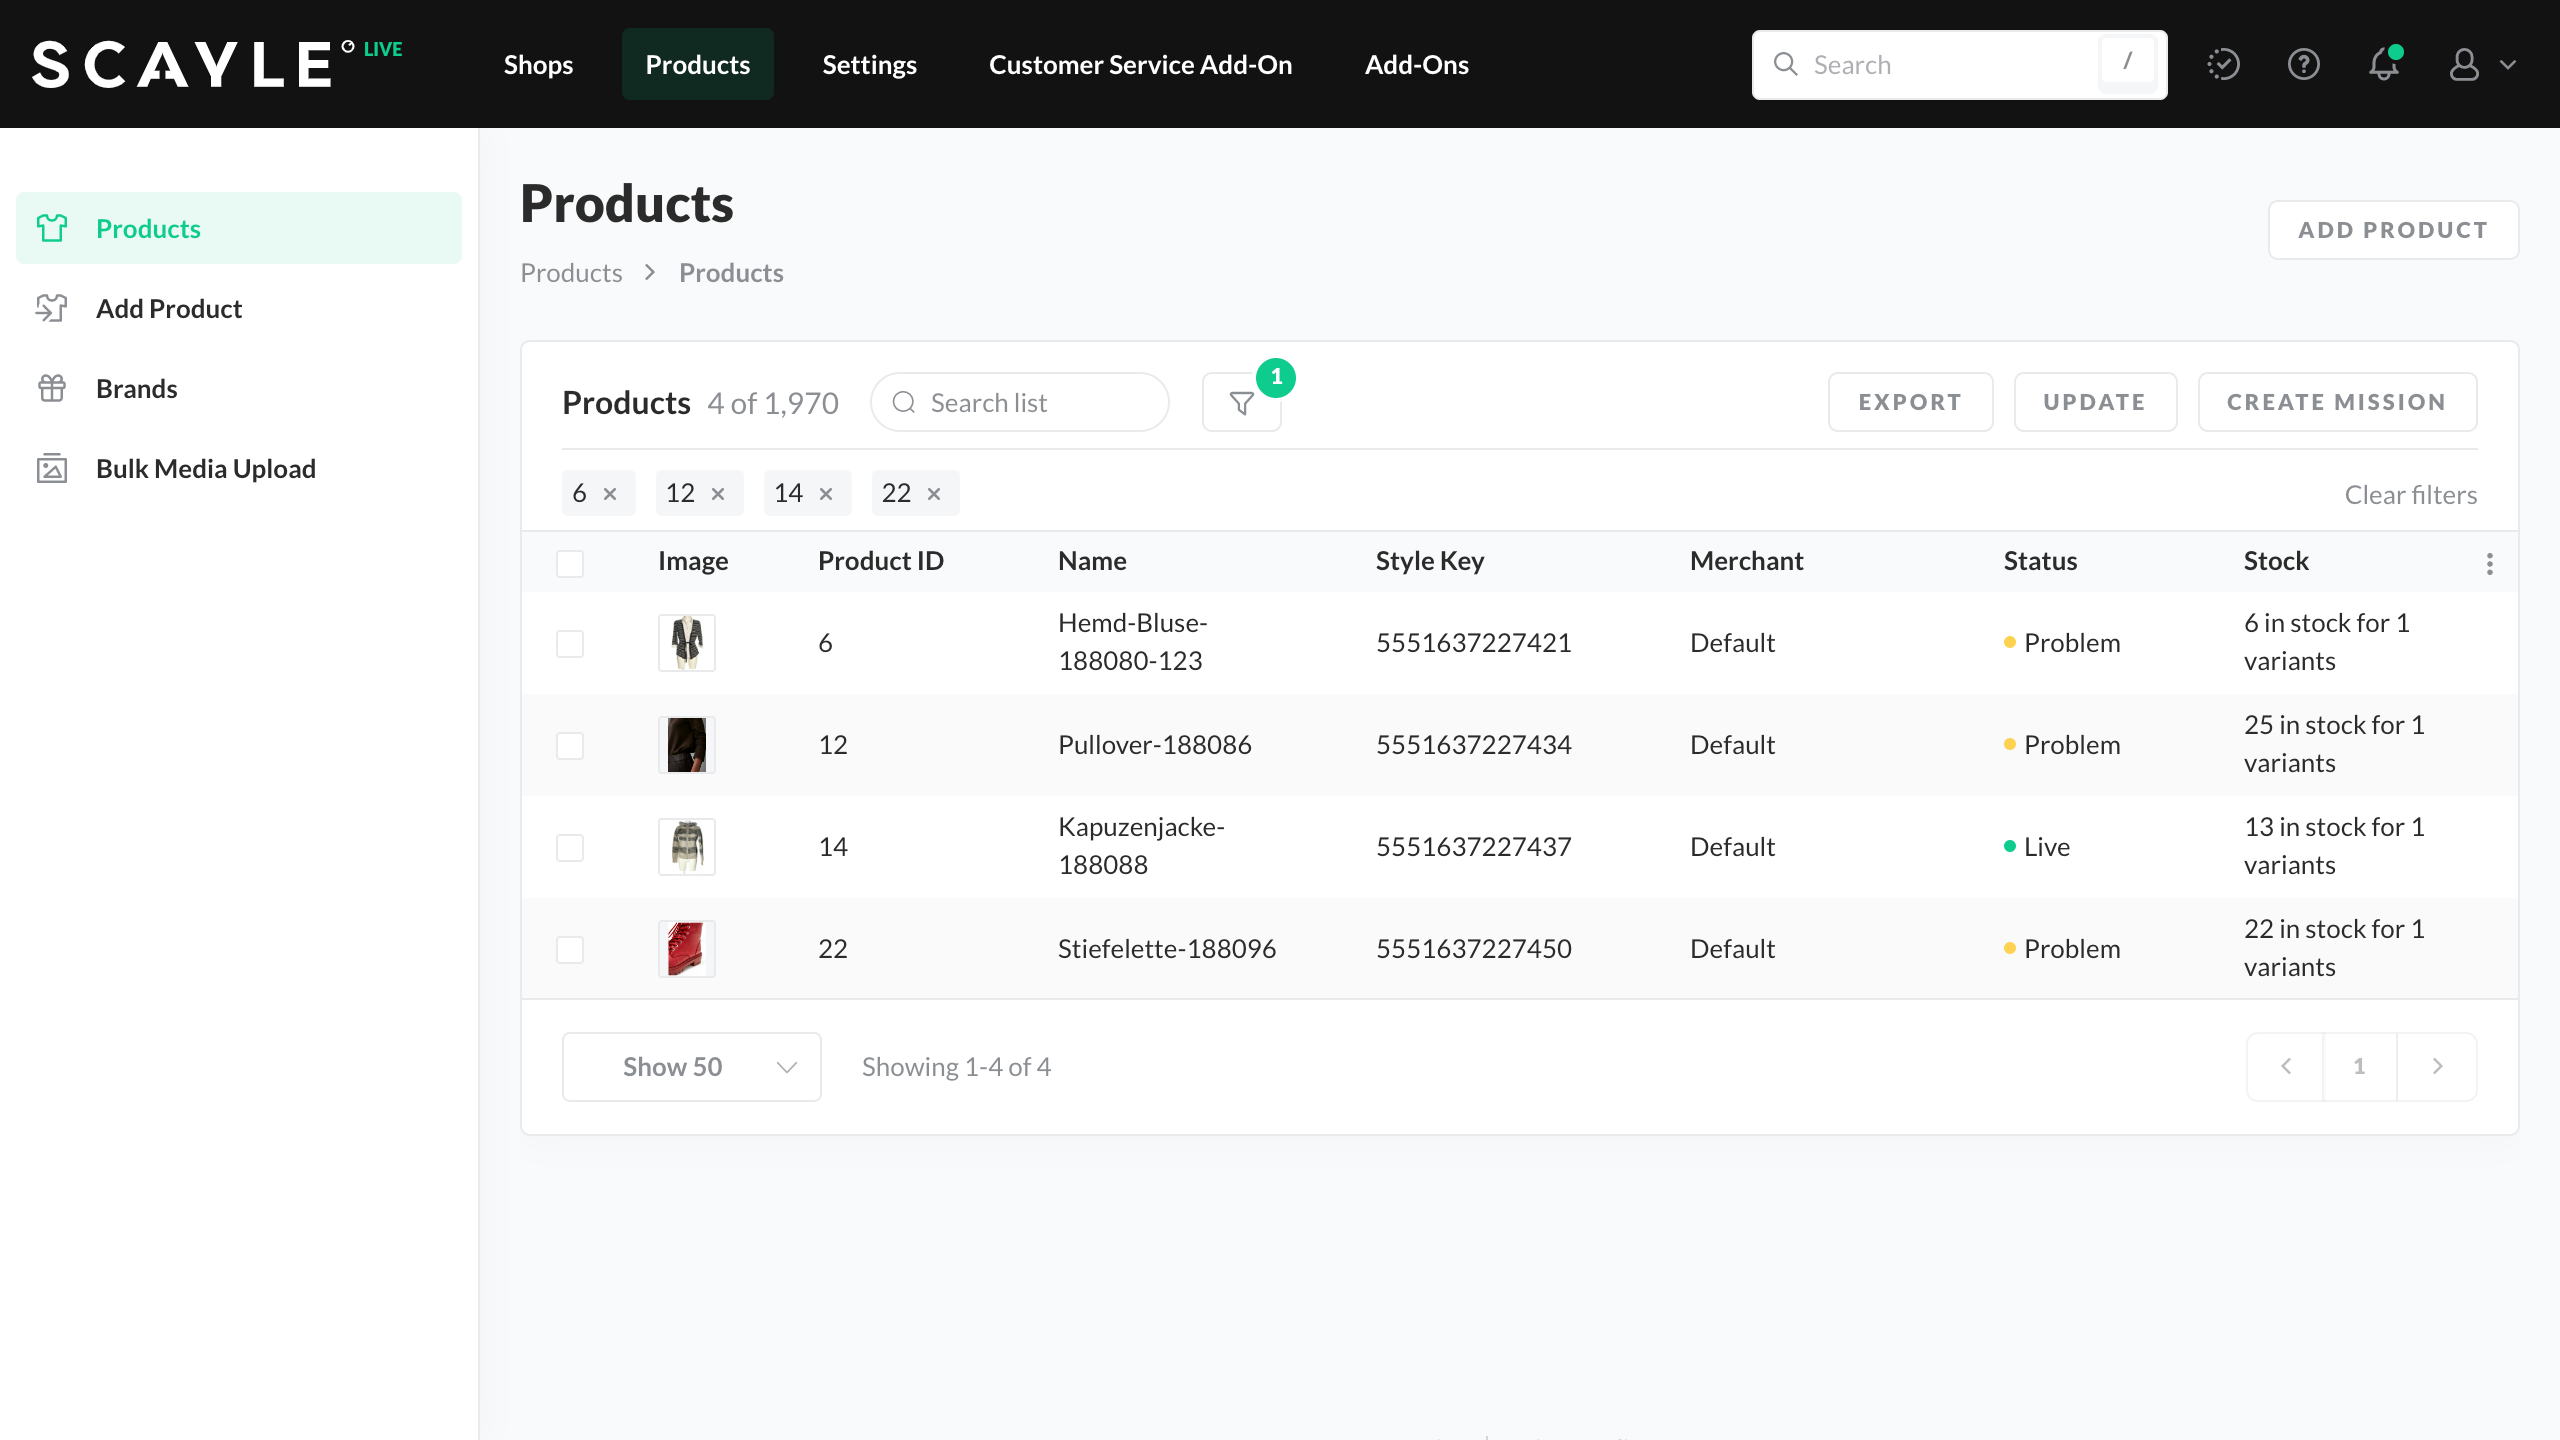This screenshot has height=1440, width=2560.
Task: Click Clear filters link
Action: [x=2410, y=495]
